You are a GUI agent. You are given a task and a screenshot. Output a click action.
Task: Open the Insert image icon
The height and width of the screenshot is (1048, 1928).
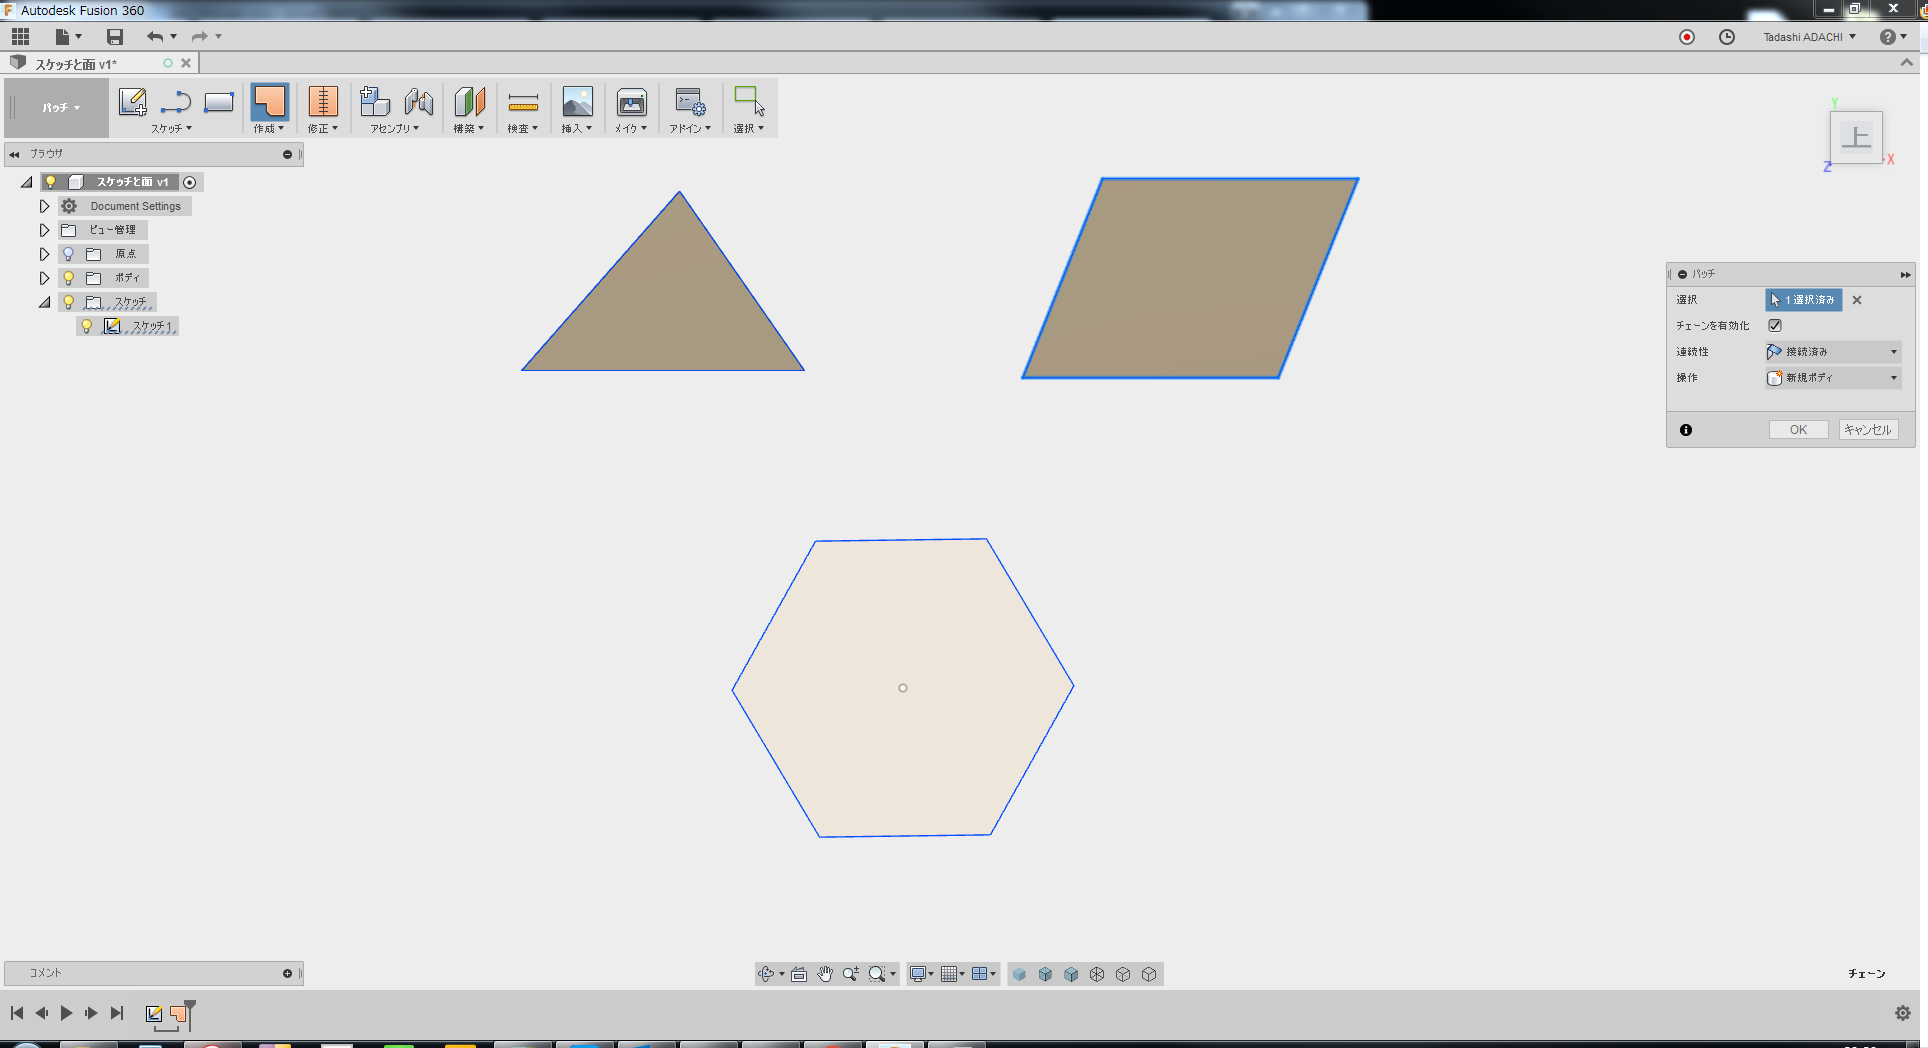coord(577,102)
